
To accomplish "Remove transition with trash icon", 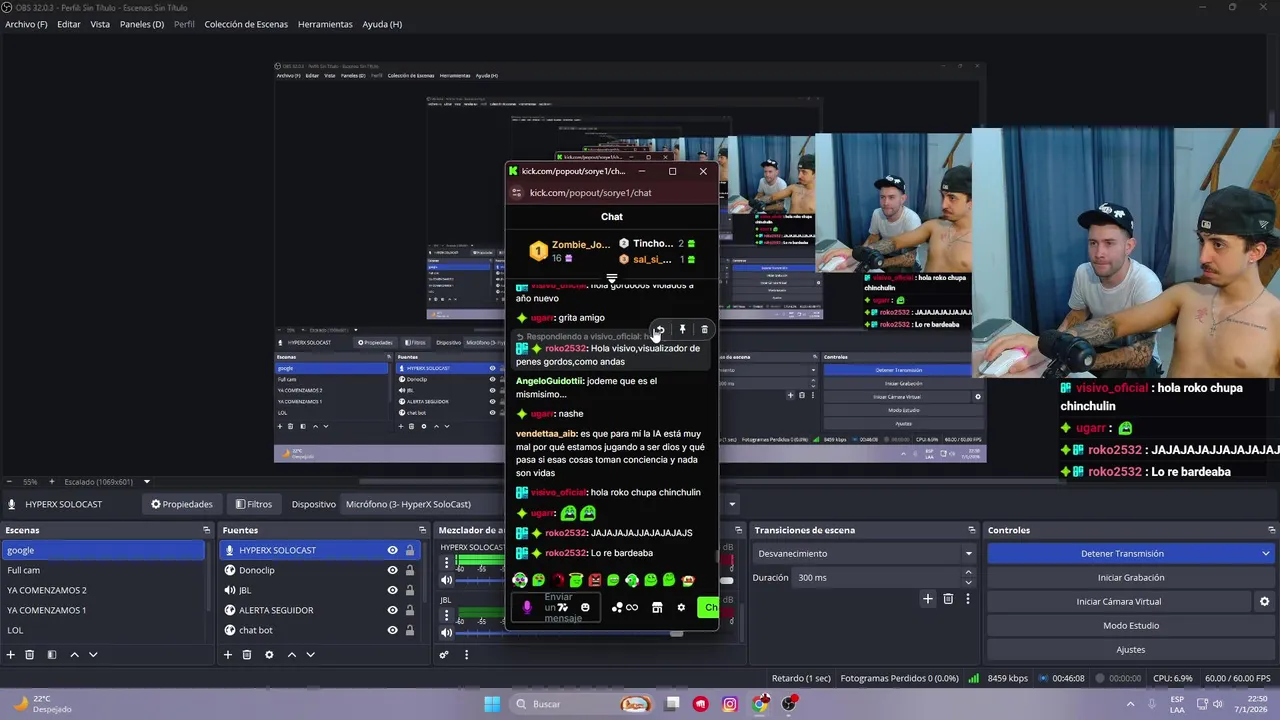I will pos(948,599).
